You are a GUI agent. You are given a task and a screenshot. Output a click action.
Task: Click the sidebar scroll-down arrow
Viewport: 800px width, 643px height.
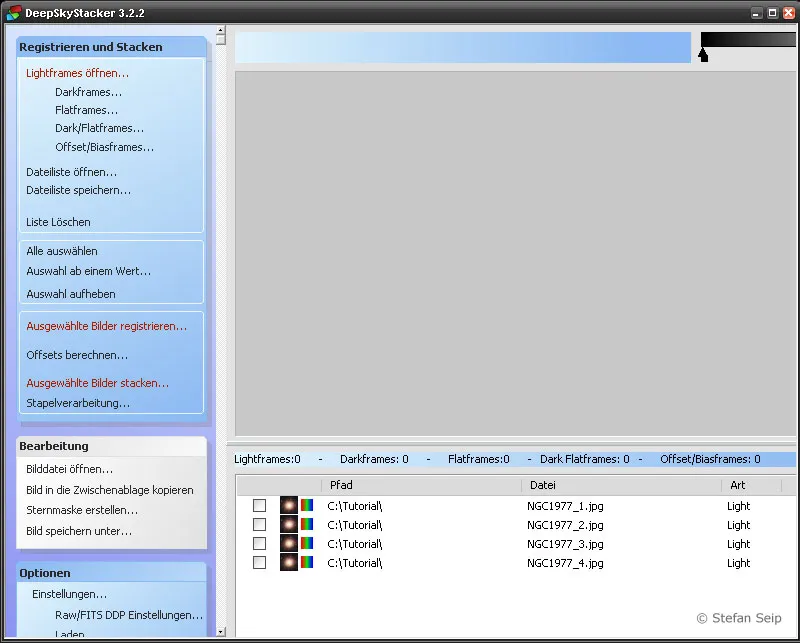220,632
